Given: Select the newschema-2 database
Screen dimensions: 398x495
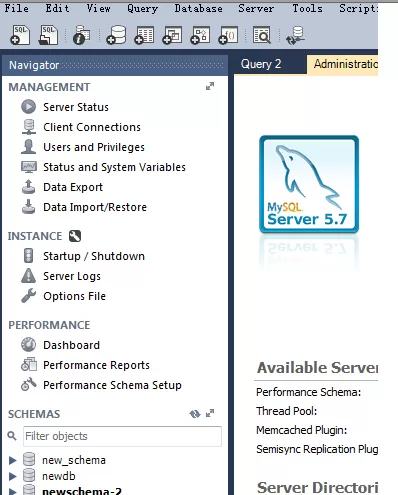Looking at the screenshot, I should coord(82,491).
